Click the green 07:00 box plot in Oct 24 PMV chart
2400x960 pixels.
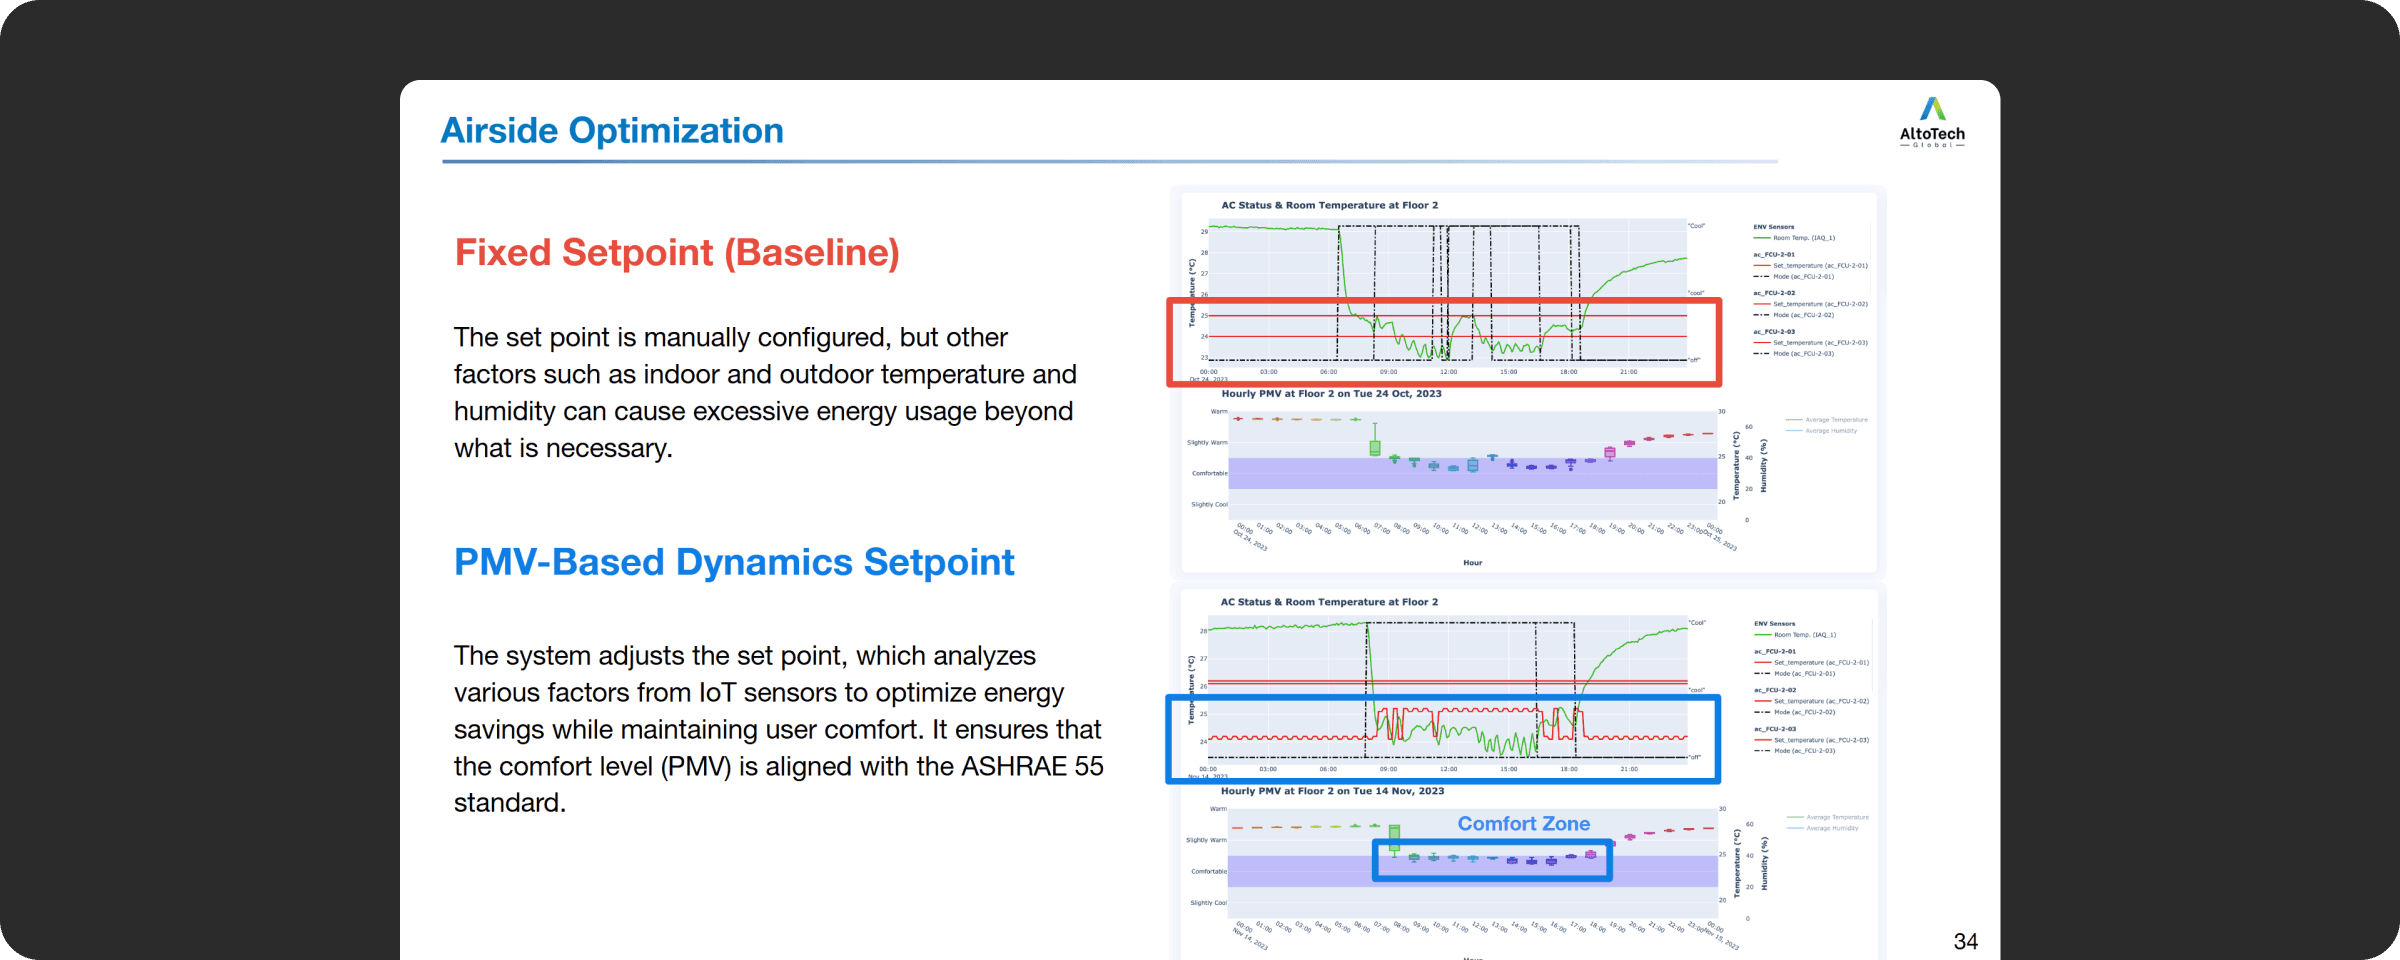(1375, 441)
